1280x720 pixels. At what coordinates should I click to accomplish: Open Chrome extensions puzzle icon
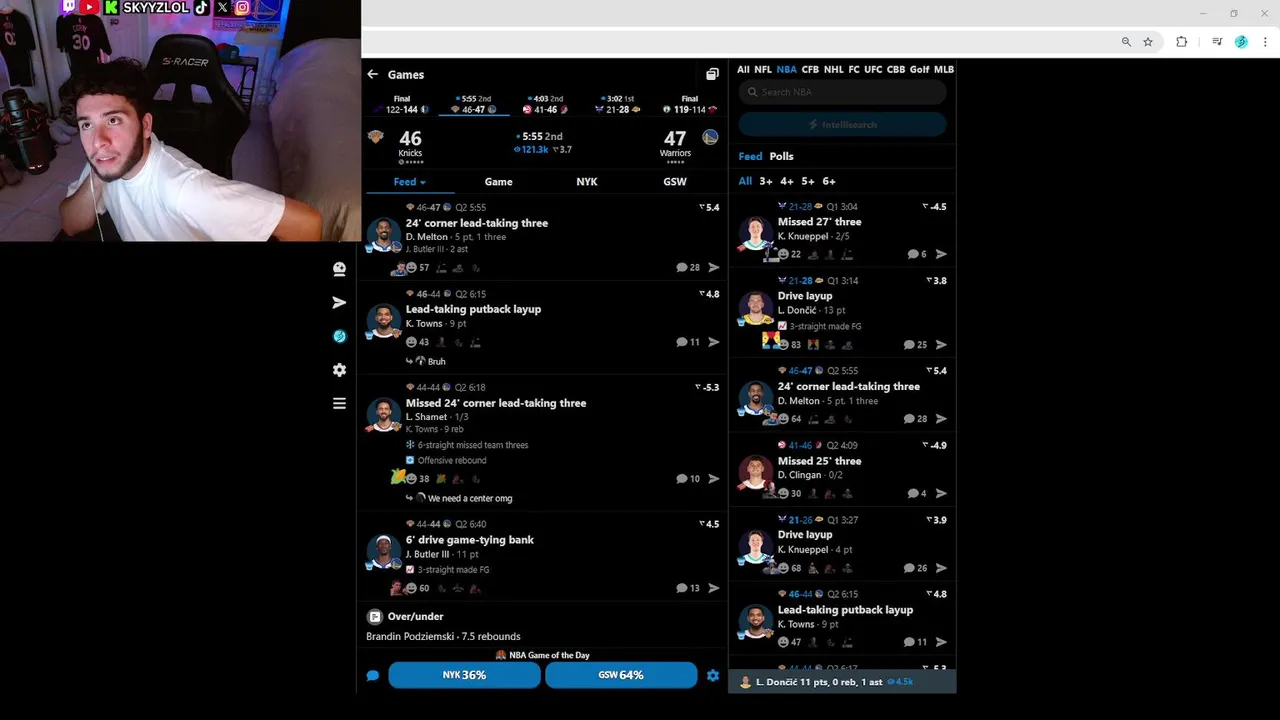click(1182, 42)
